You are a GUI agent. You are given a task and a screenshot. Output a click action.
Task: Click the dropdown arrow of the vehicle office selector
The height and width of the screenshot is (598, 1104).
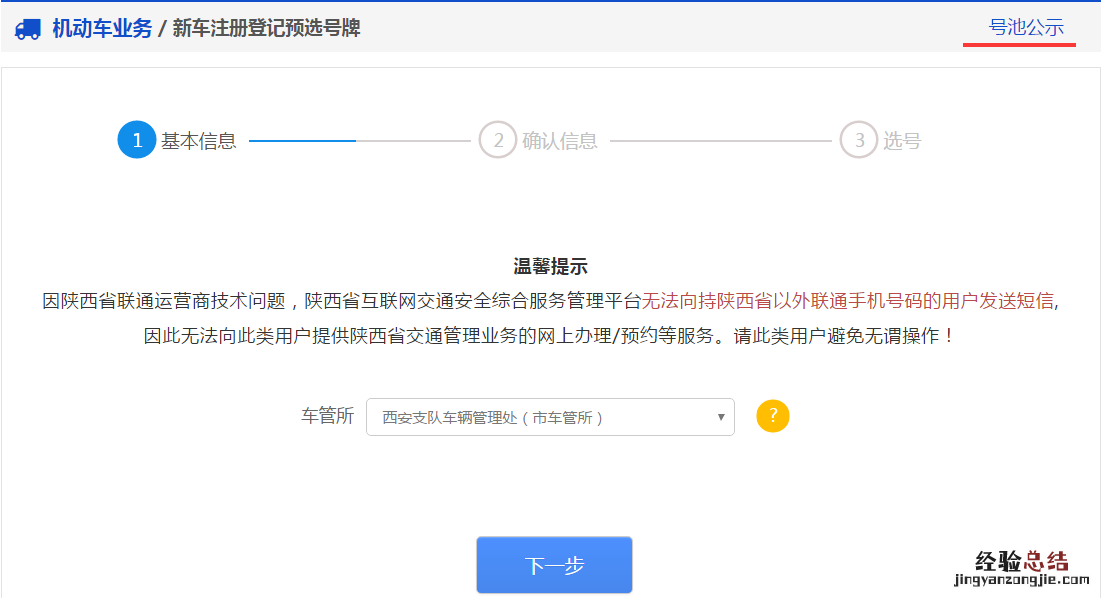[721, 417]
